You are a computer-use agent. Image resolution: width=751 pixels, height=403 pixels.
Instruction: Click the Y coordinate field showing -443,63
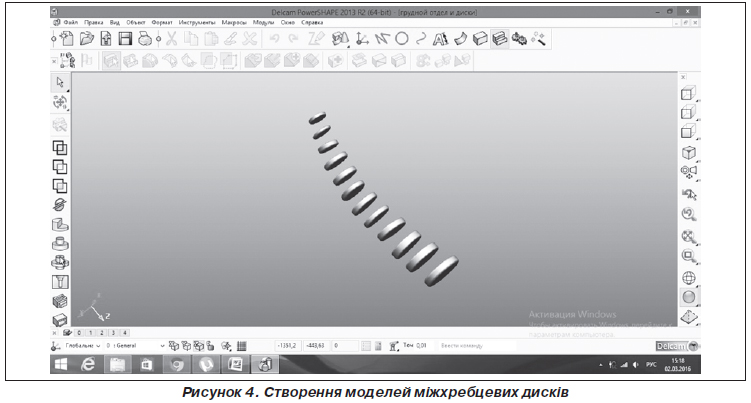click(316, 345)
